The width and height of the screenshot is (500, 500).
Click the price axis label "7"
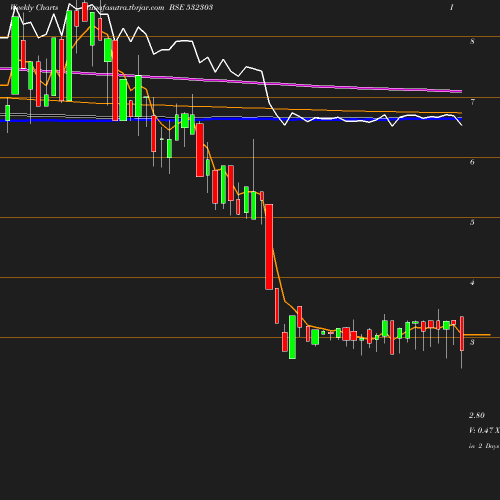point(472,102)
